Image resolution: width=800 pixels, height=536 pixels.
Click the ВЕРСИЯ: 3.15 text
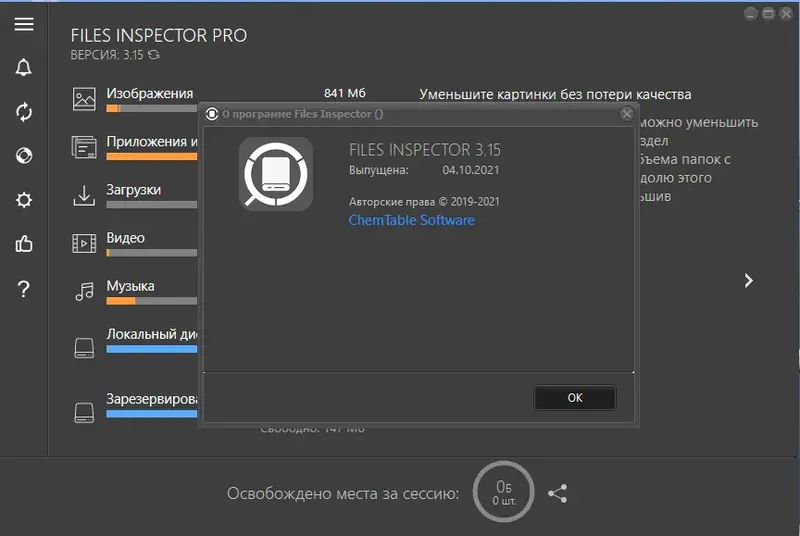(107, 55)
